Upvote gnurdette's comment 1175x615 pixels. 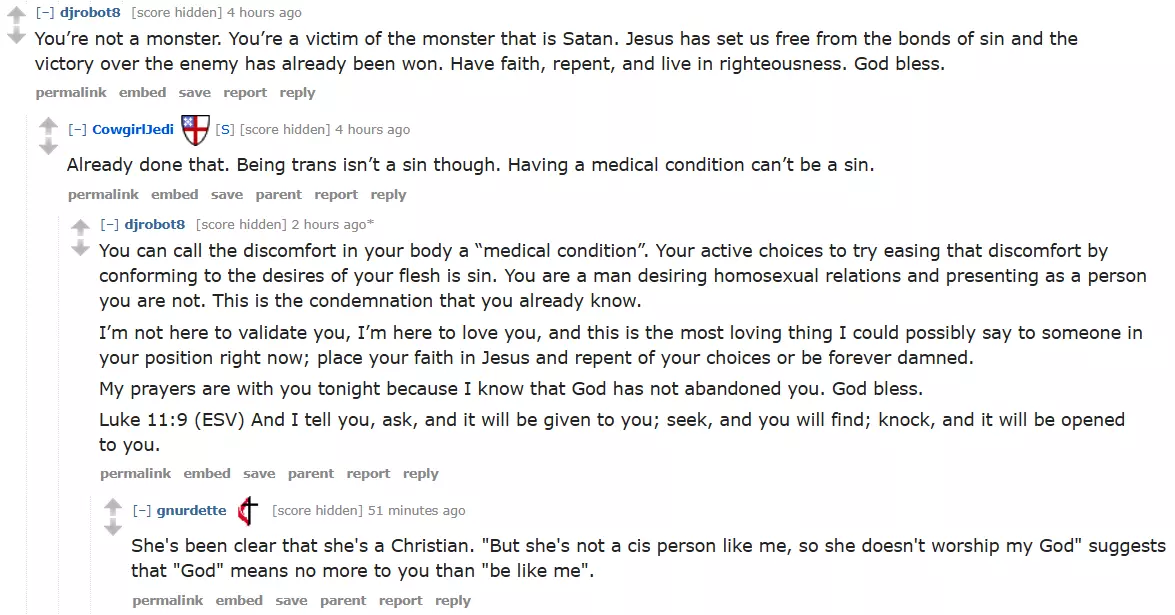pyautogui.click(x=113, y=507)
